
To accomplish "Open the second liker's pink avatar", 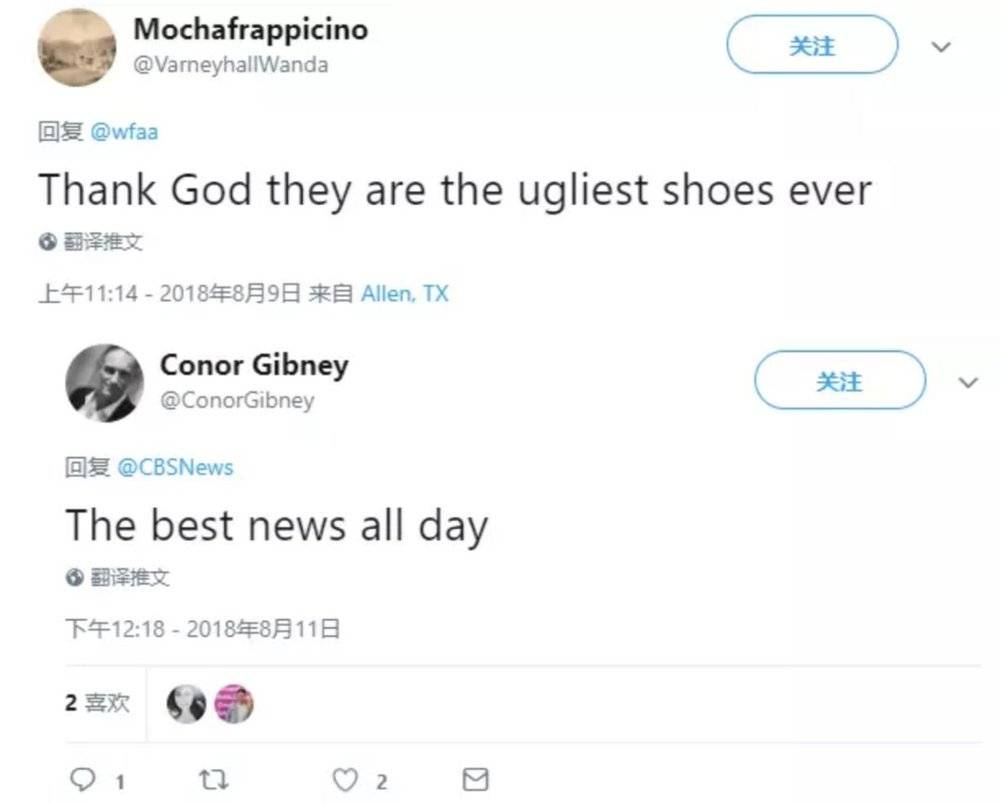I will 233,704.
